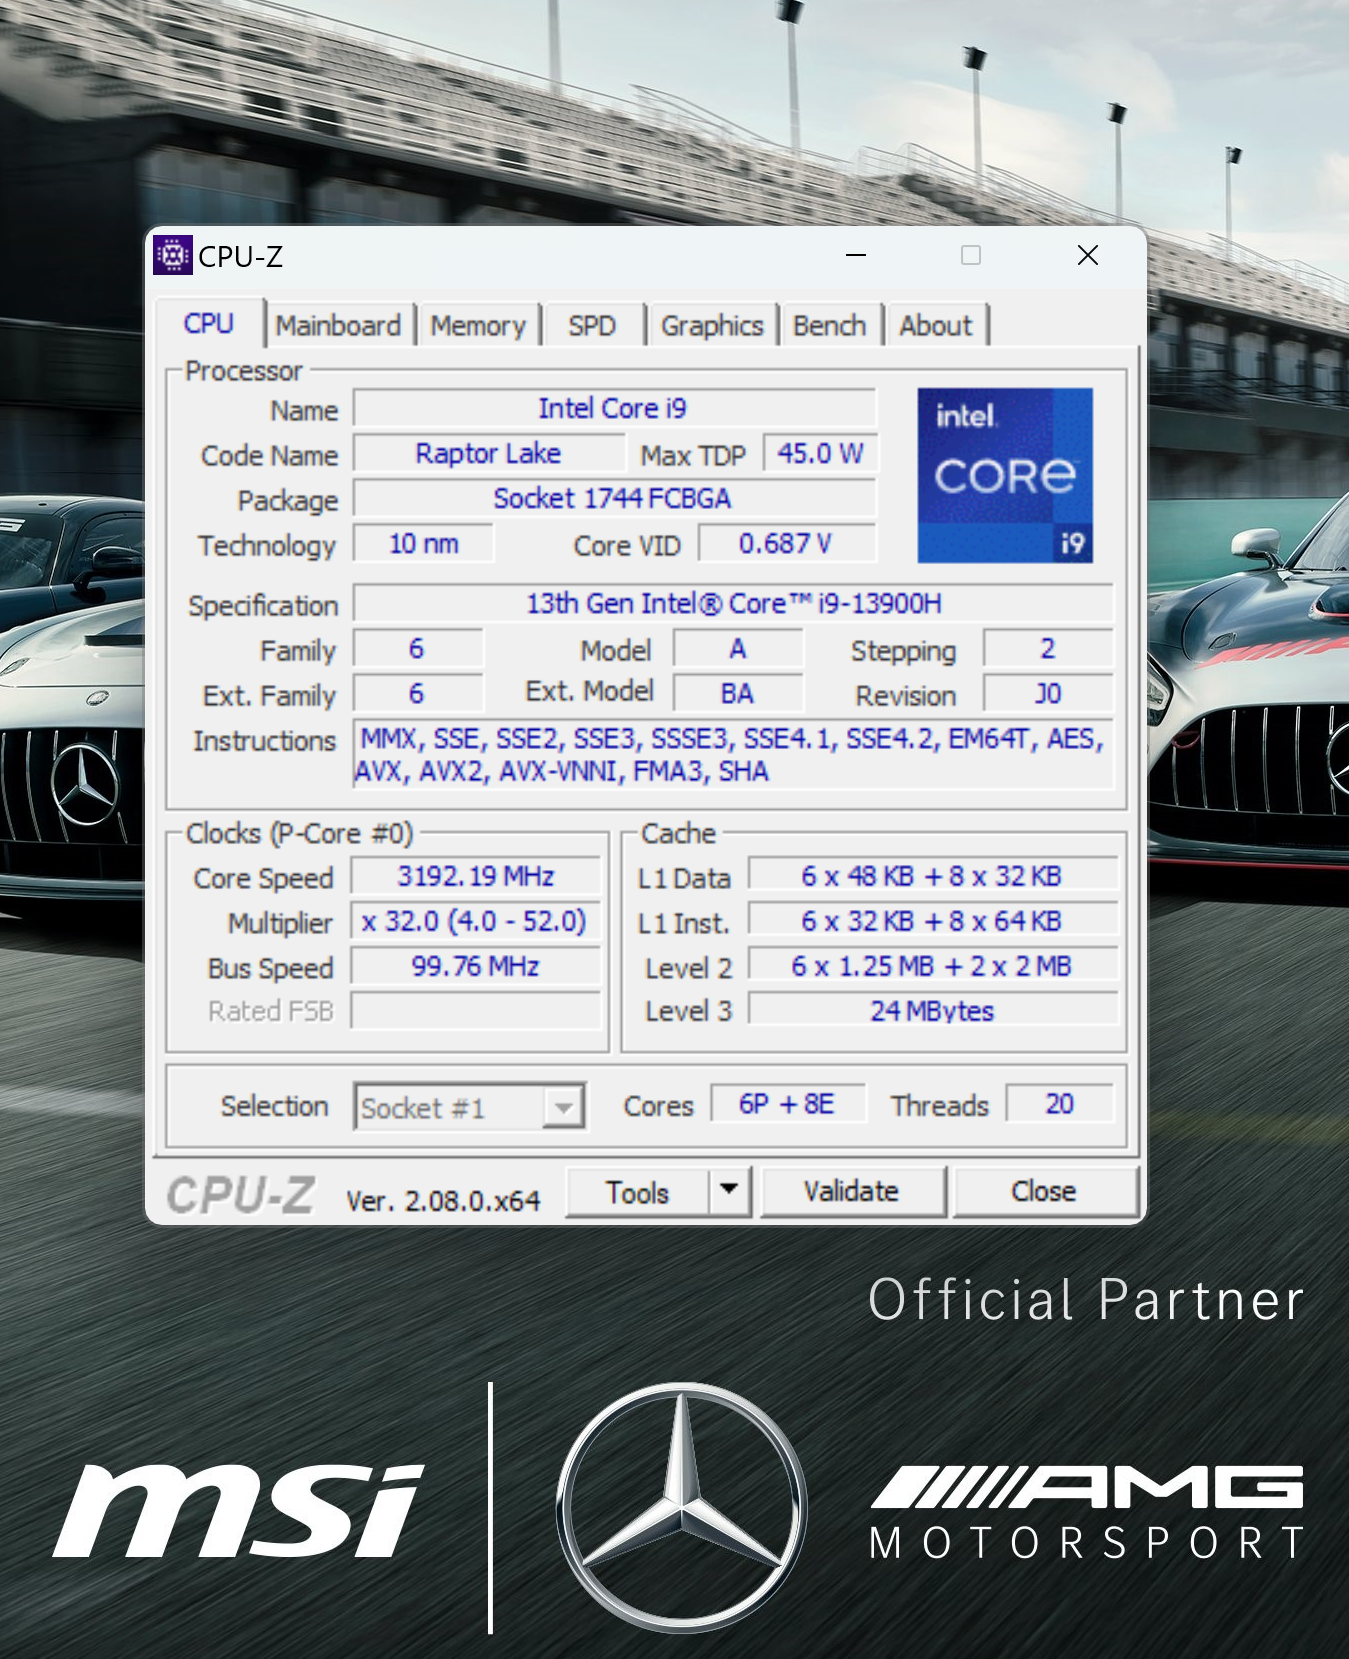
Task: Click the Revision value 'J0'
Action: 1048,694
